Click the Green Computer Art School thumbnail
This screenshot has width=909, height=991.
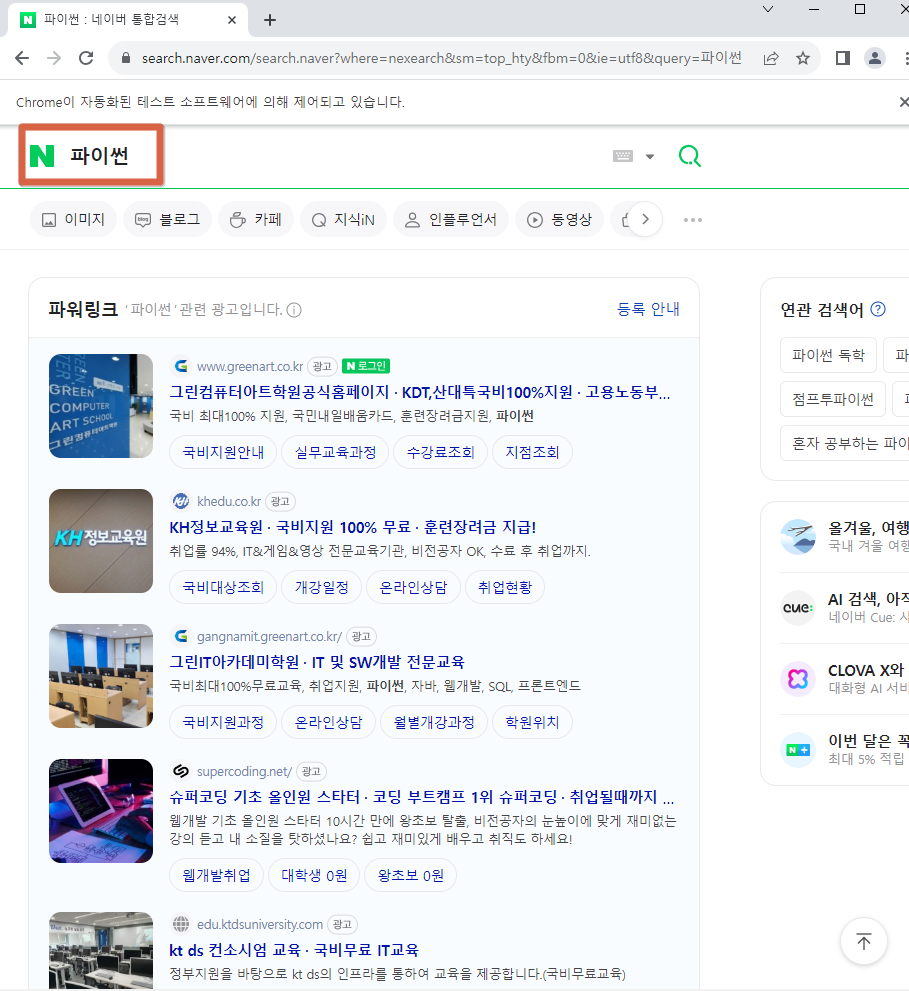(x=101, y=406)
